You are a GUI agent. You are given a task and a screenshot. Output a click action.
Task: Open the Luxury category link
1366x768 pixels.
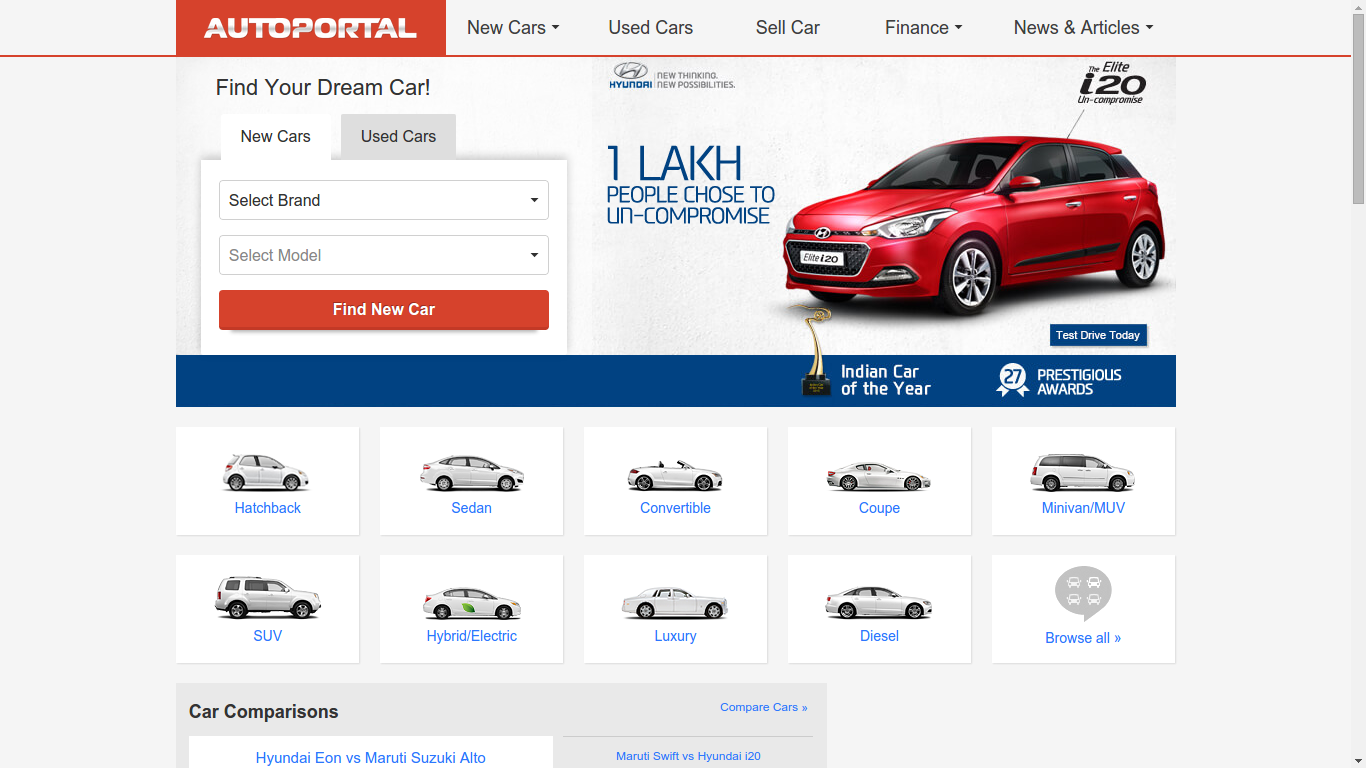click(676, 636)
